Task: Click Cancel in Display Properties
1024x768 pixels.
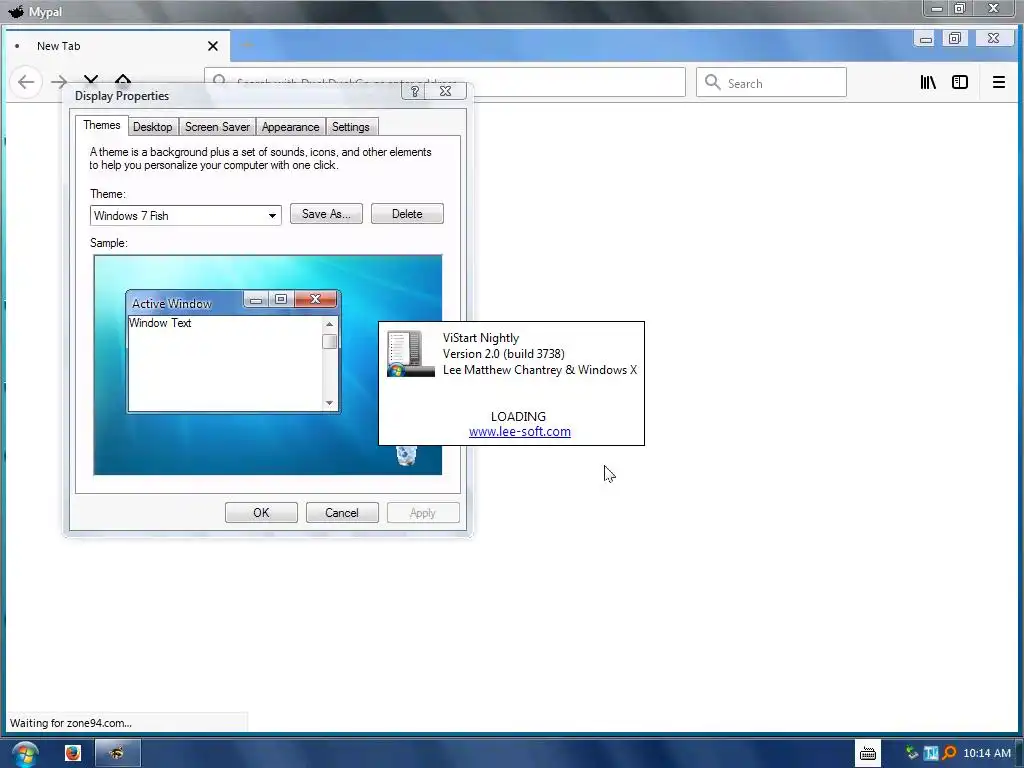Action: pyautogui.click(x=342, y=513)
